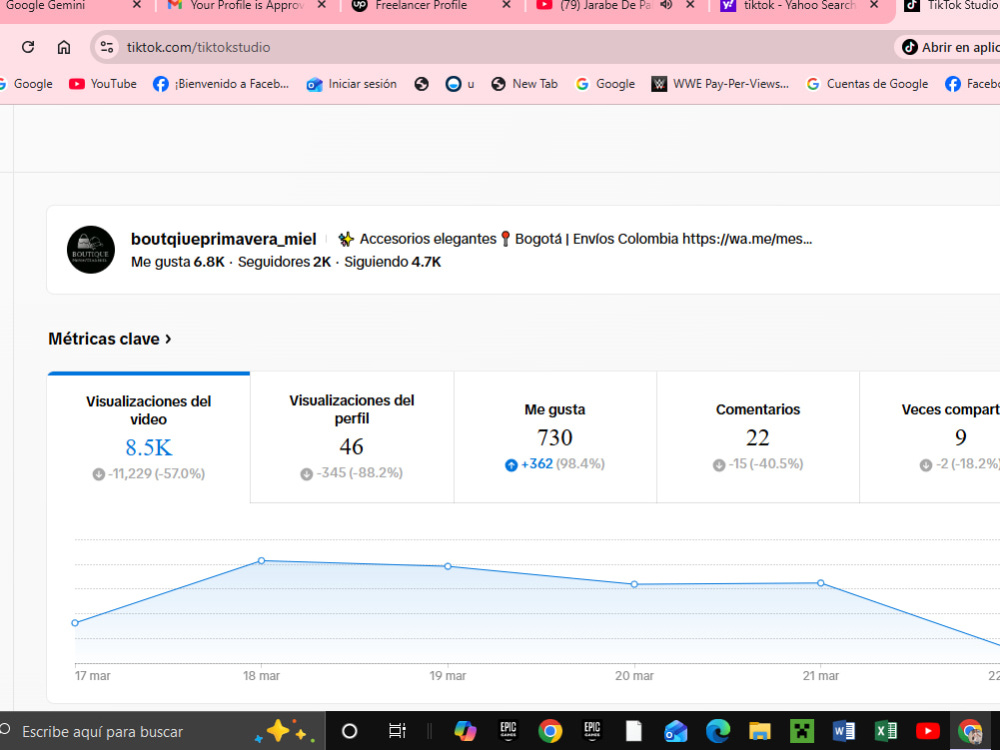Open YouTube app from the taskbar
This screenshot has width=1000, height=750.
[x=927, y=732]
